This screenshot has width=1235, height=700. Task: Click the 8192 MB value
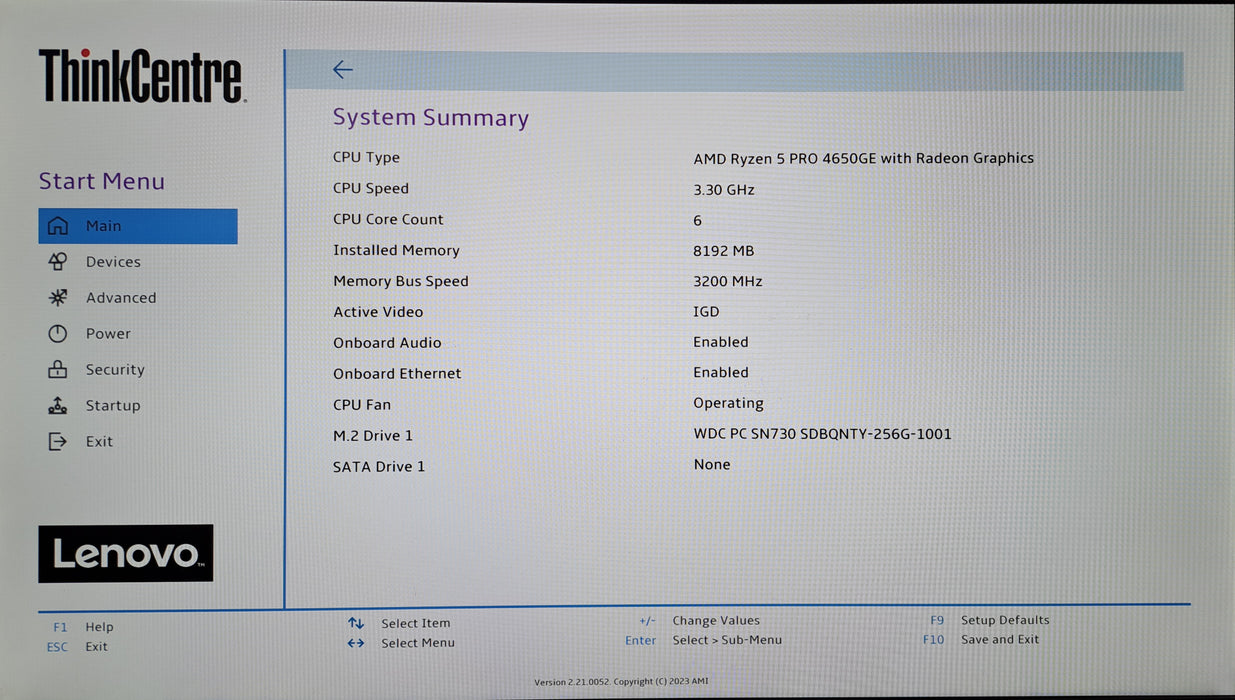[724, 251]
